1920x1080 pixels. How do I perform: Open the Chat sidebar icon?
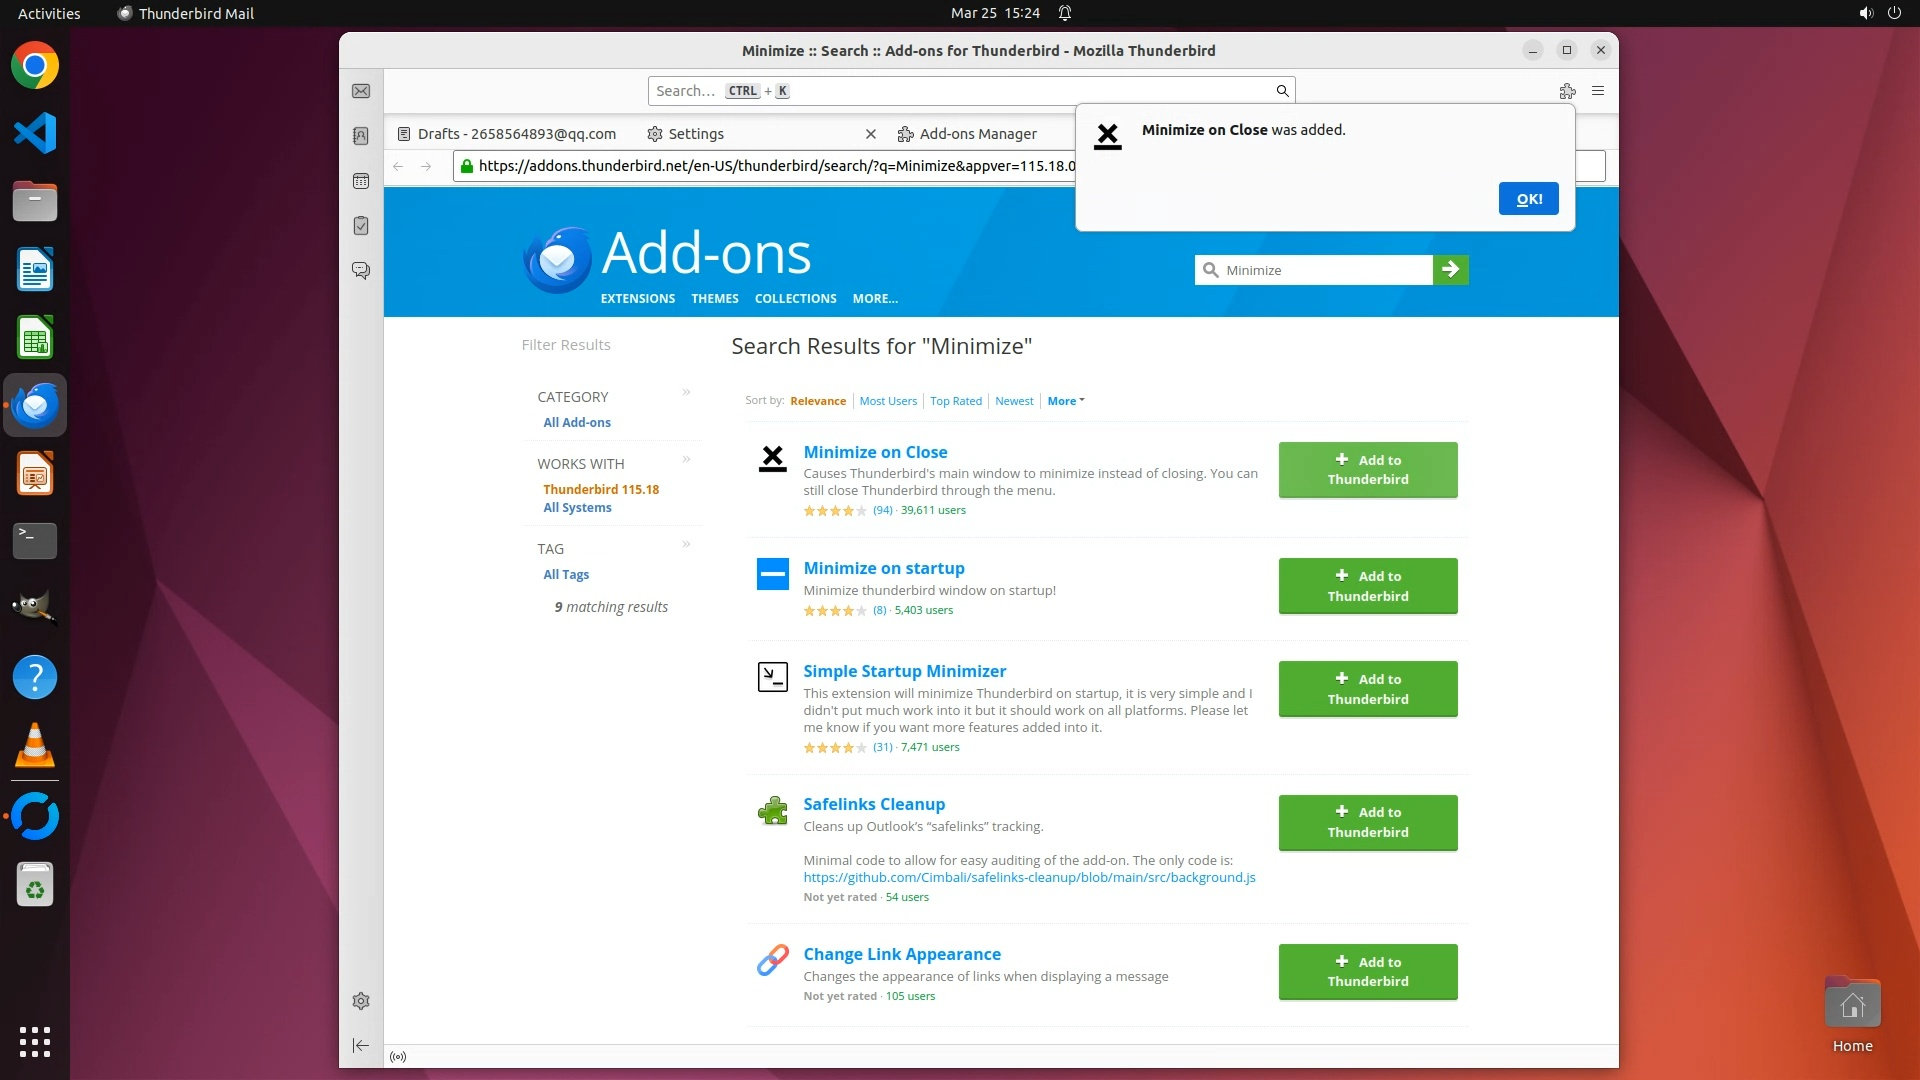(361, 271)
